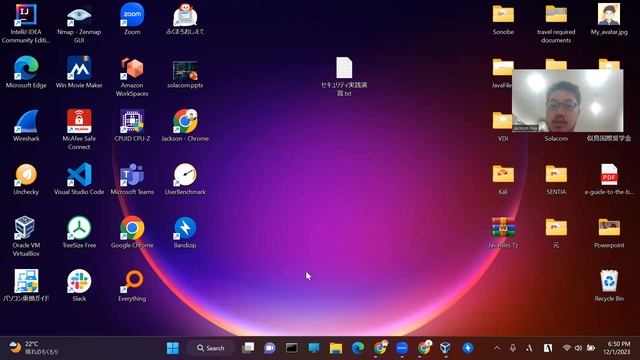Click the taskbar Search box
Screen dimensions: 640x360
coord(211,348)
